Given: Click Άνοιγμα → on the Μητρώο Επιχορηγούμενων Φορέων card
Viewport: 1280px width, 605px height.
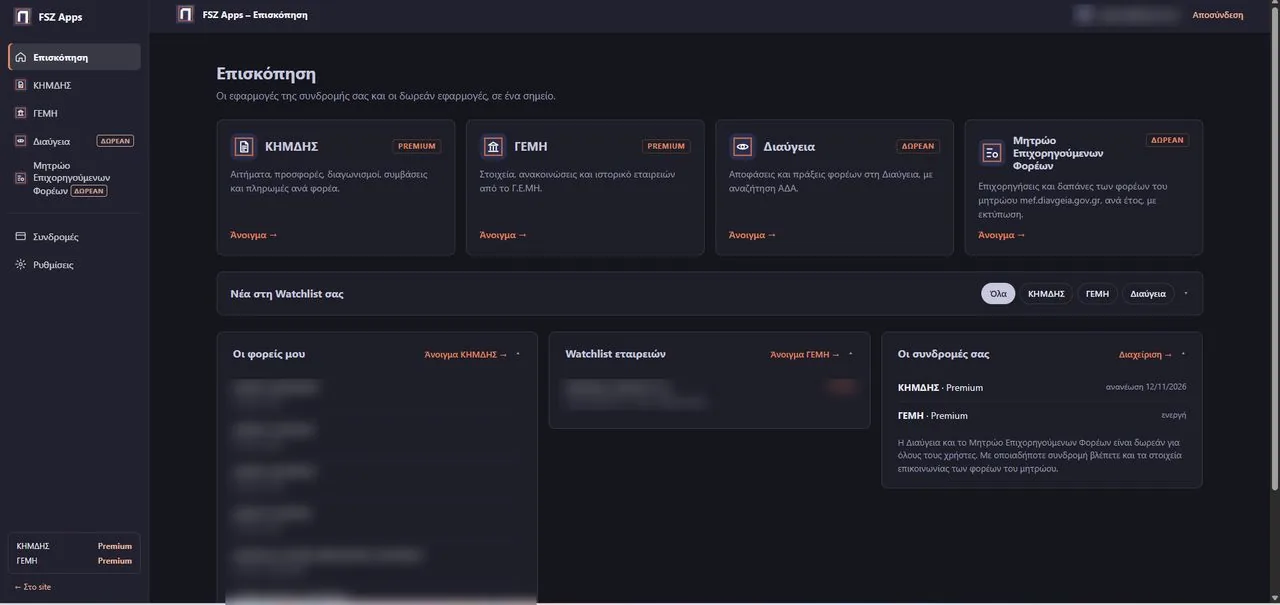Looking at the screenshot, I should pos(1002,235).
